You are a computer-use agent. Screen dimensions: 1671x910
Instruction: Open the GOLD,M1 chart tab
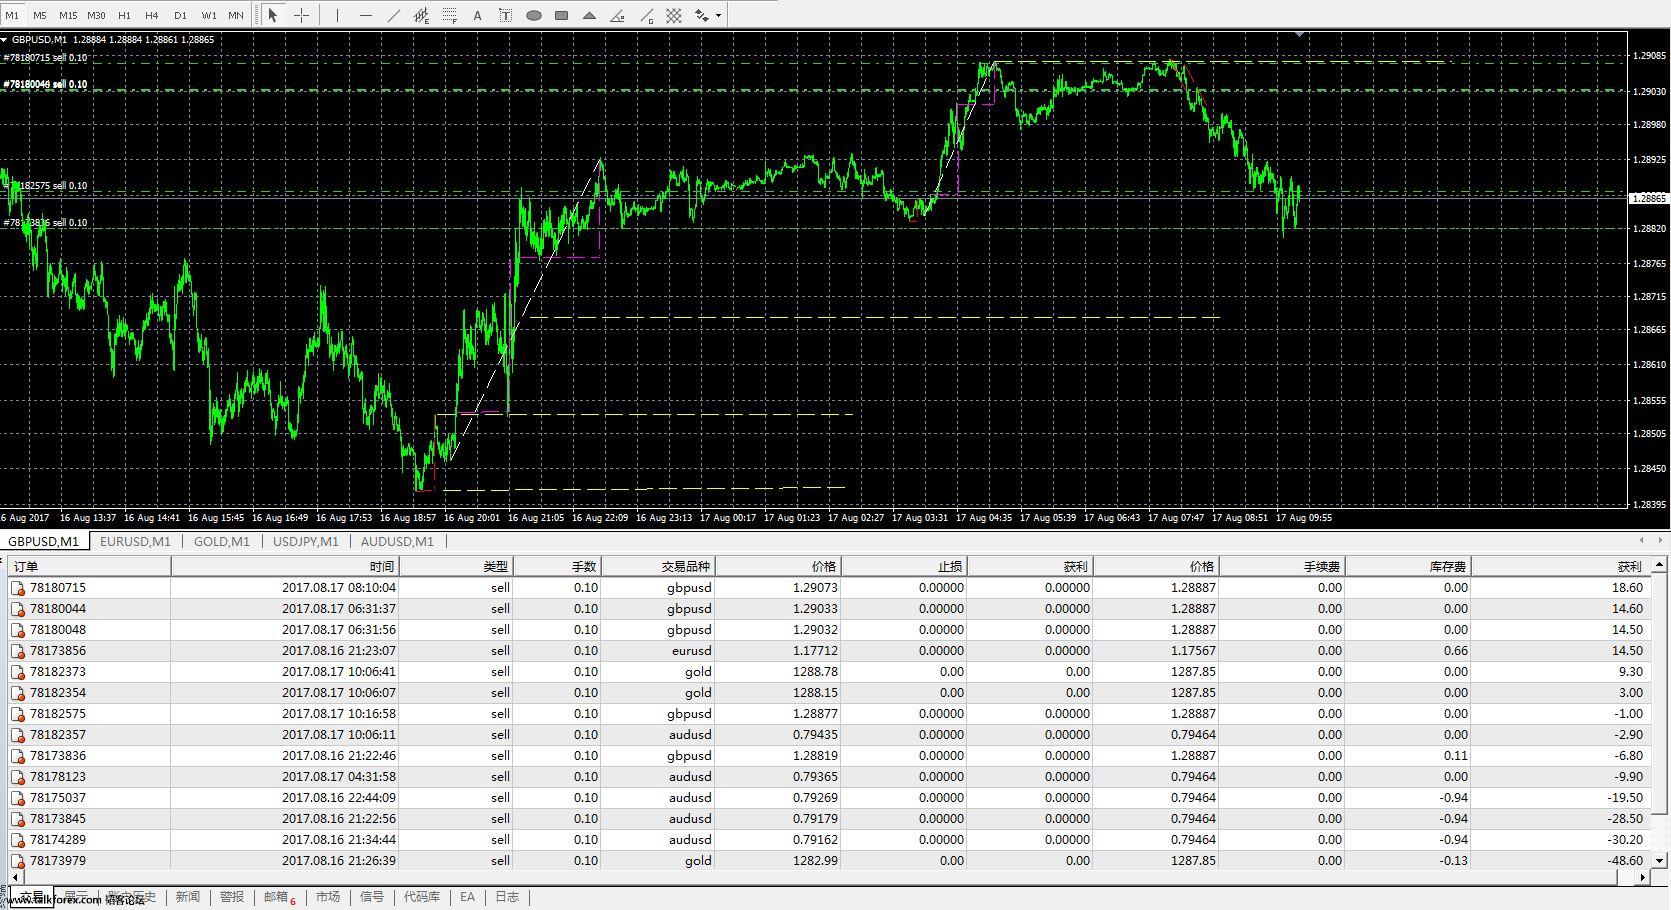click(x=222, y=541)
